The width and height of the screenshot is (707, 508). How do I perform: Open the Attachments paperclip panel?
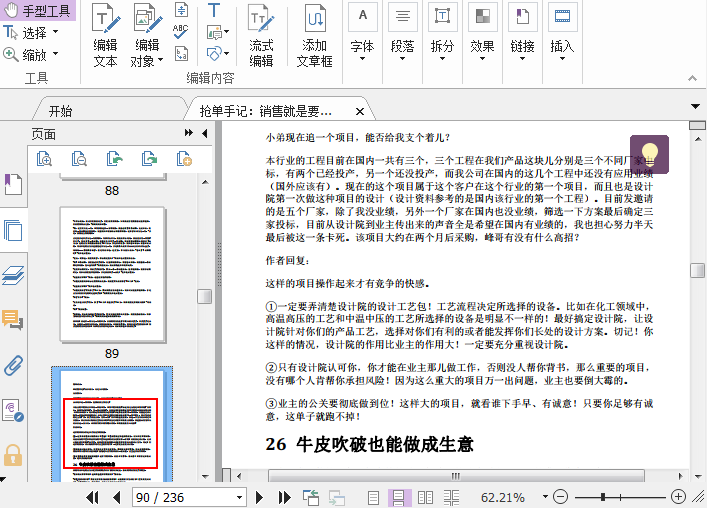pyautogui.click(x=13, y=364)
